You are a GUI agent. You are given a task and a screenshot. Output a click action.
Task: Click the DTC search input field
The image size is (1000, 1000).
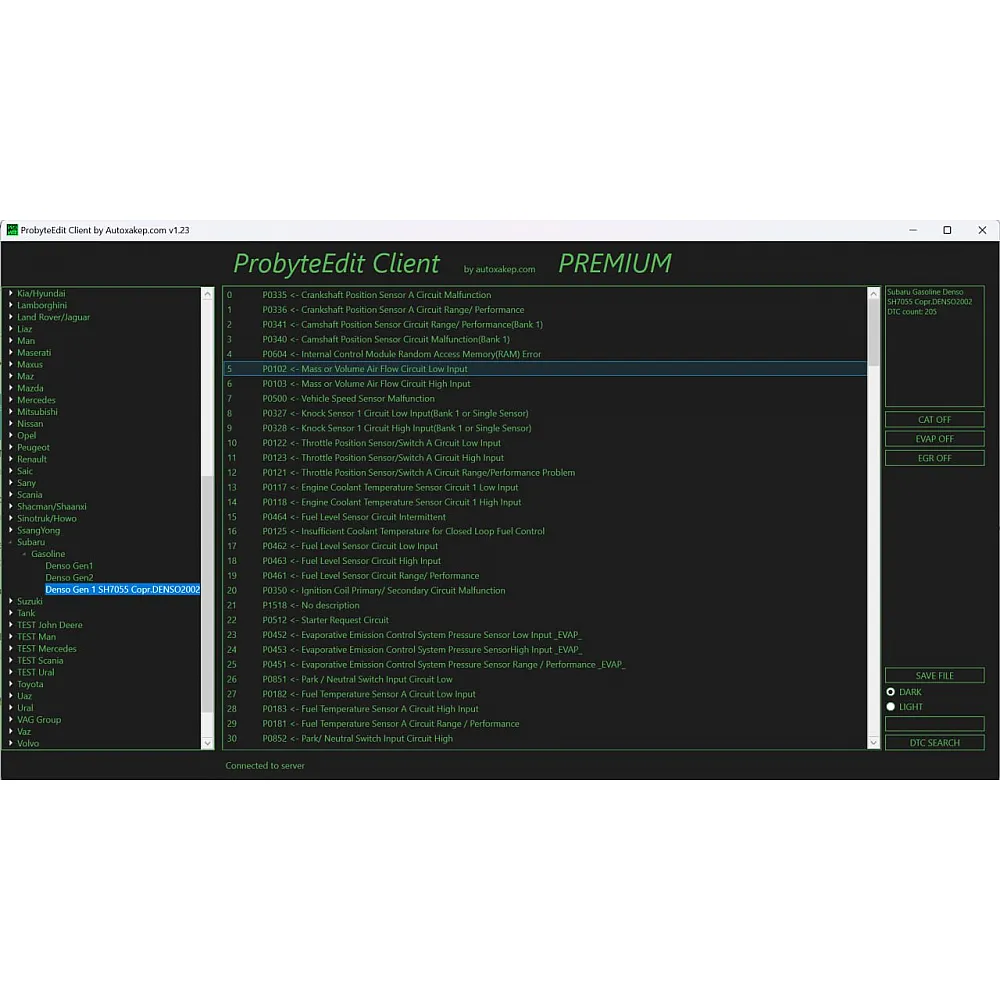934,724
